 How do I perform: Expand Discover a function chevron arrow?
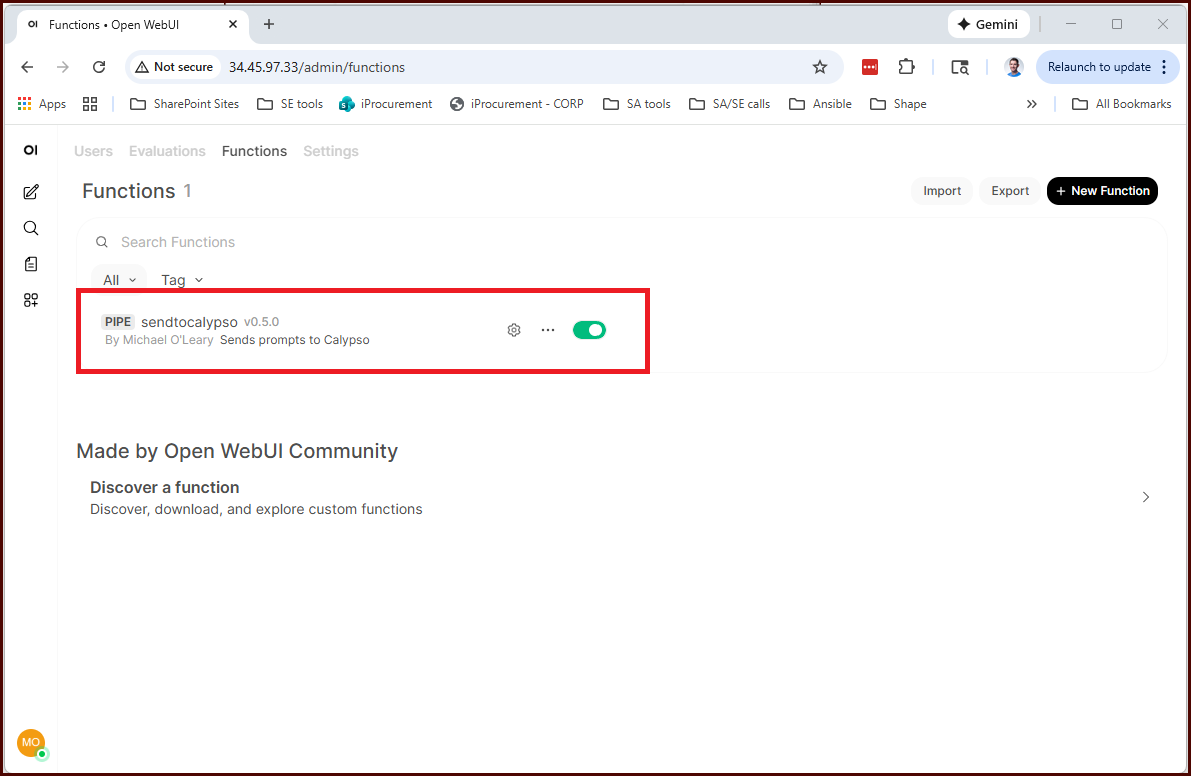(1146, 497)
